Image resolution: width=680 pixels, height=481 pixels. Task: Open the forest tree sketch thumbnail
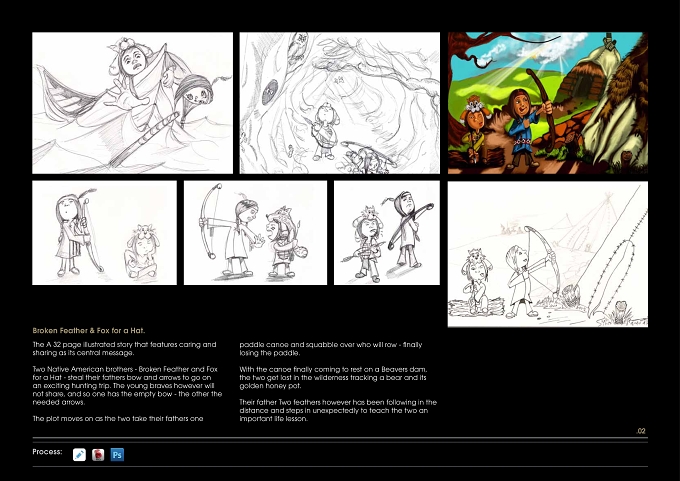tap(340, 103)
